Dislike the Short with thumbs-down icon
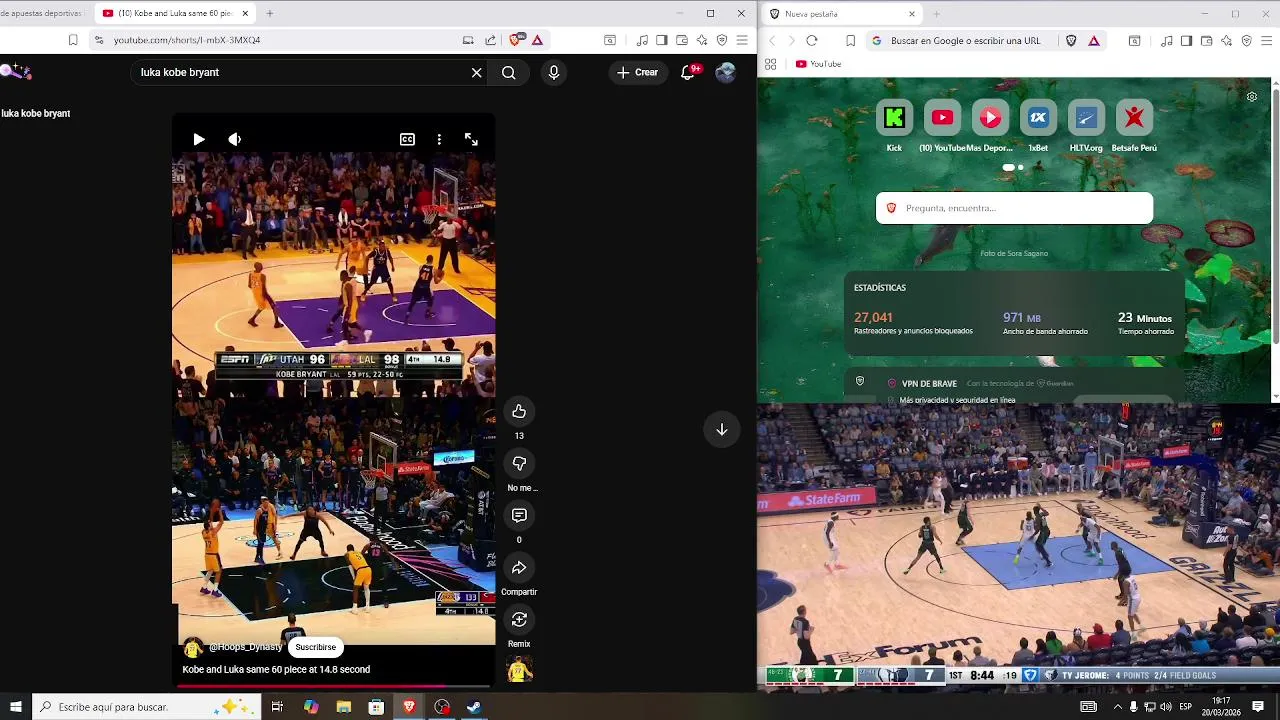This screenshot has width=1280, height=720. (519, 463)
